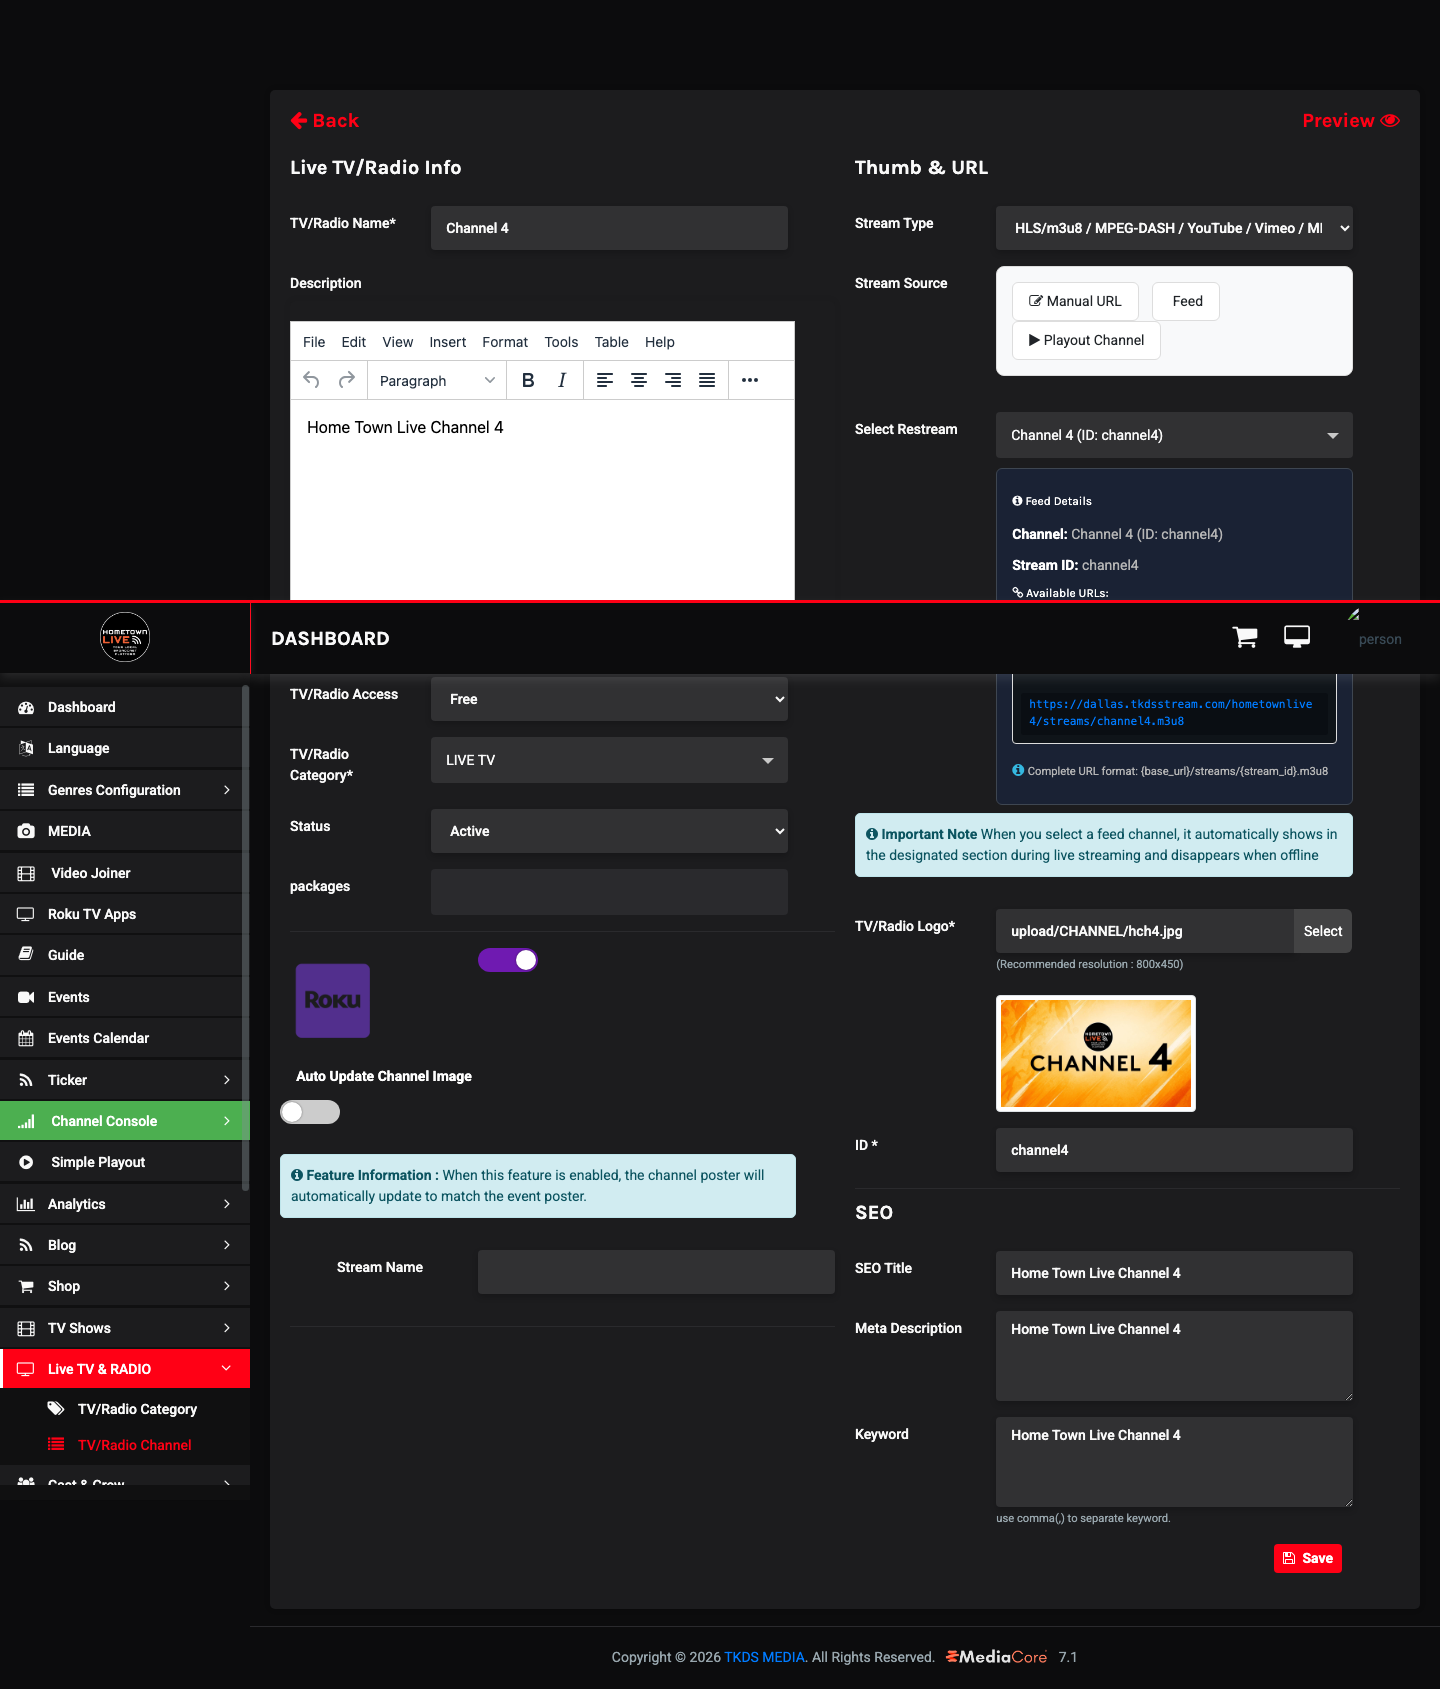
Task: Open the Preview eye link
Action: coord(1350,121)
